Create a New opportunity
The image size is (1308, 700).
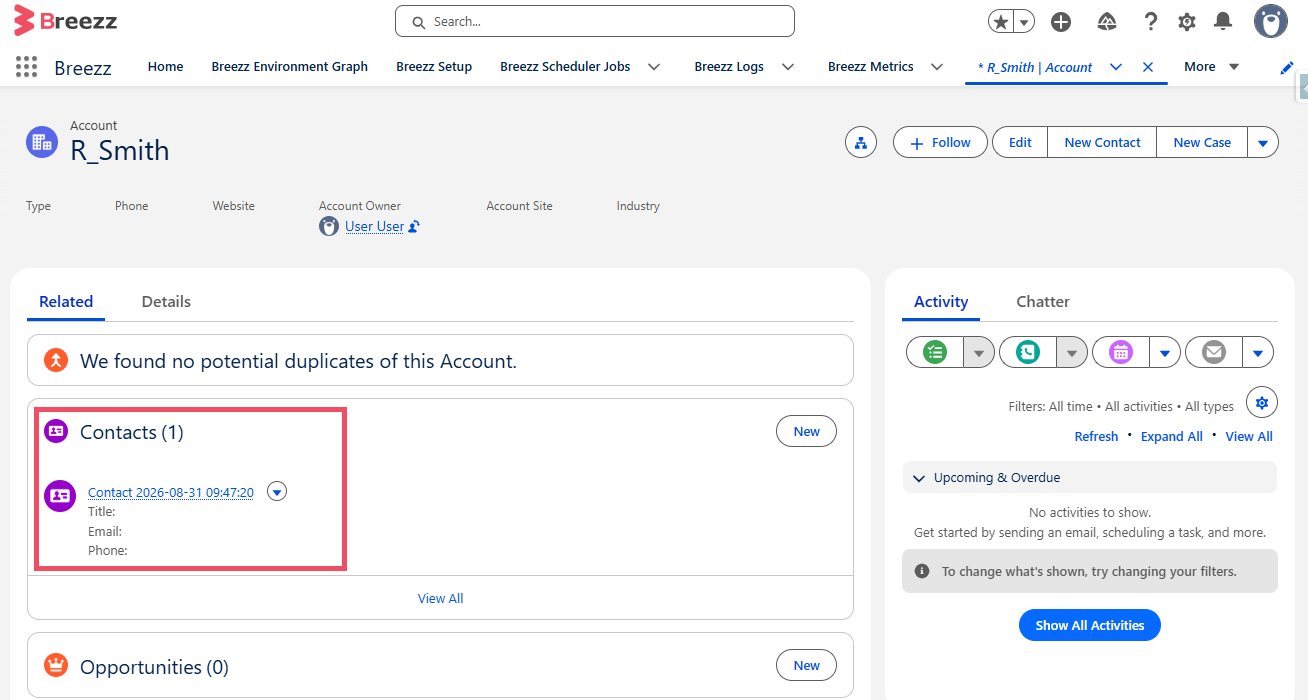[x=806, y=665]
